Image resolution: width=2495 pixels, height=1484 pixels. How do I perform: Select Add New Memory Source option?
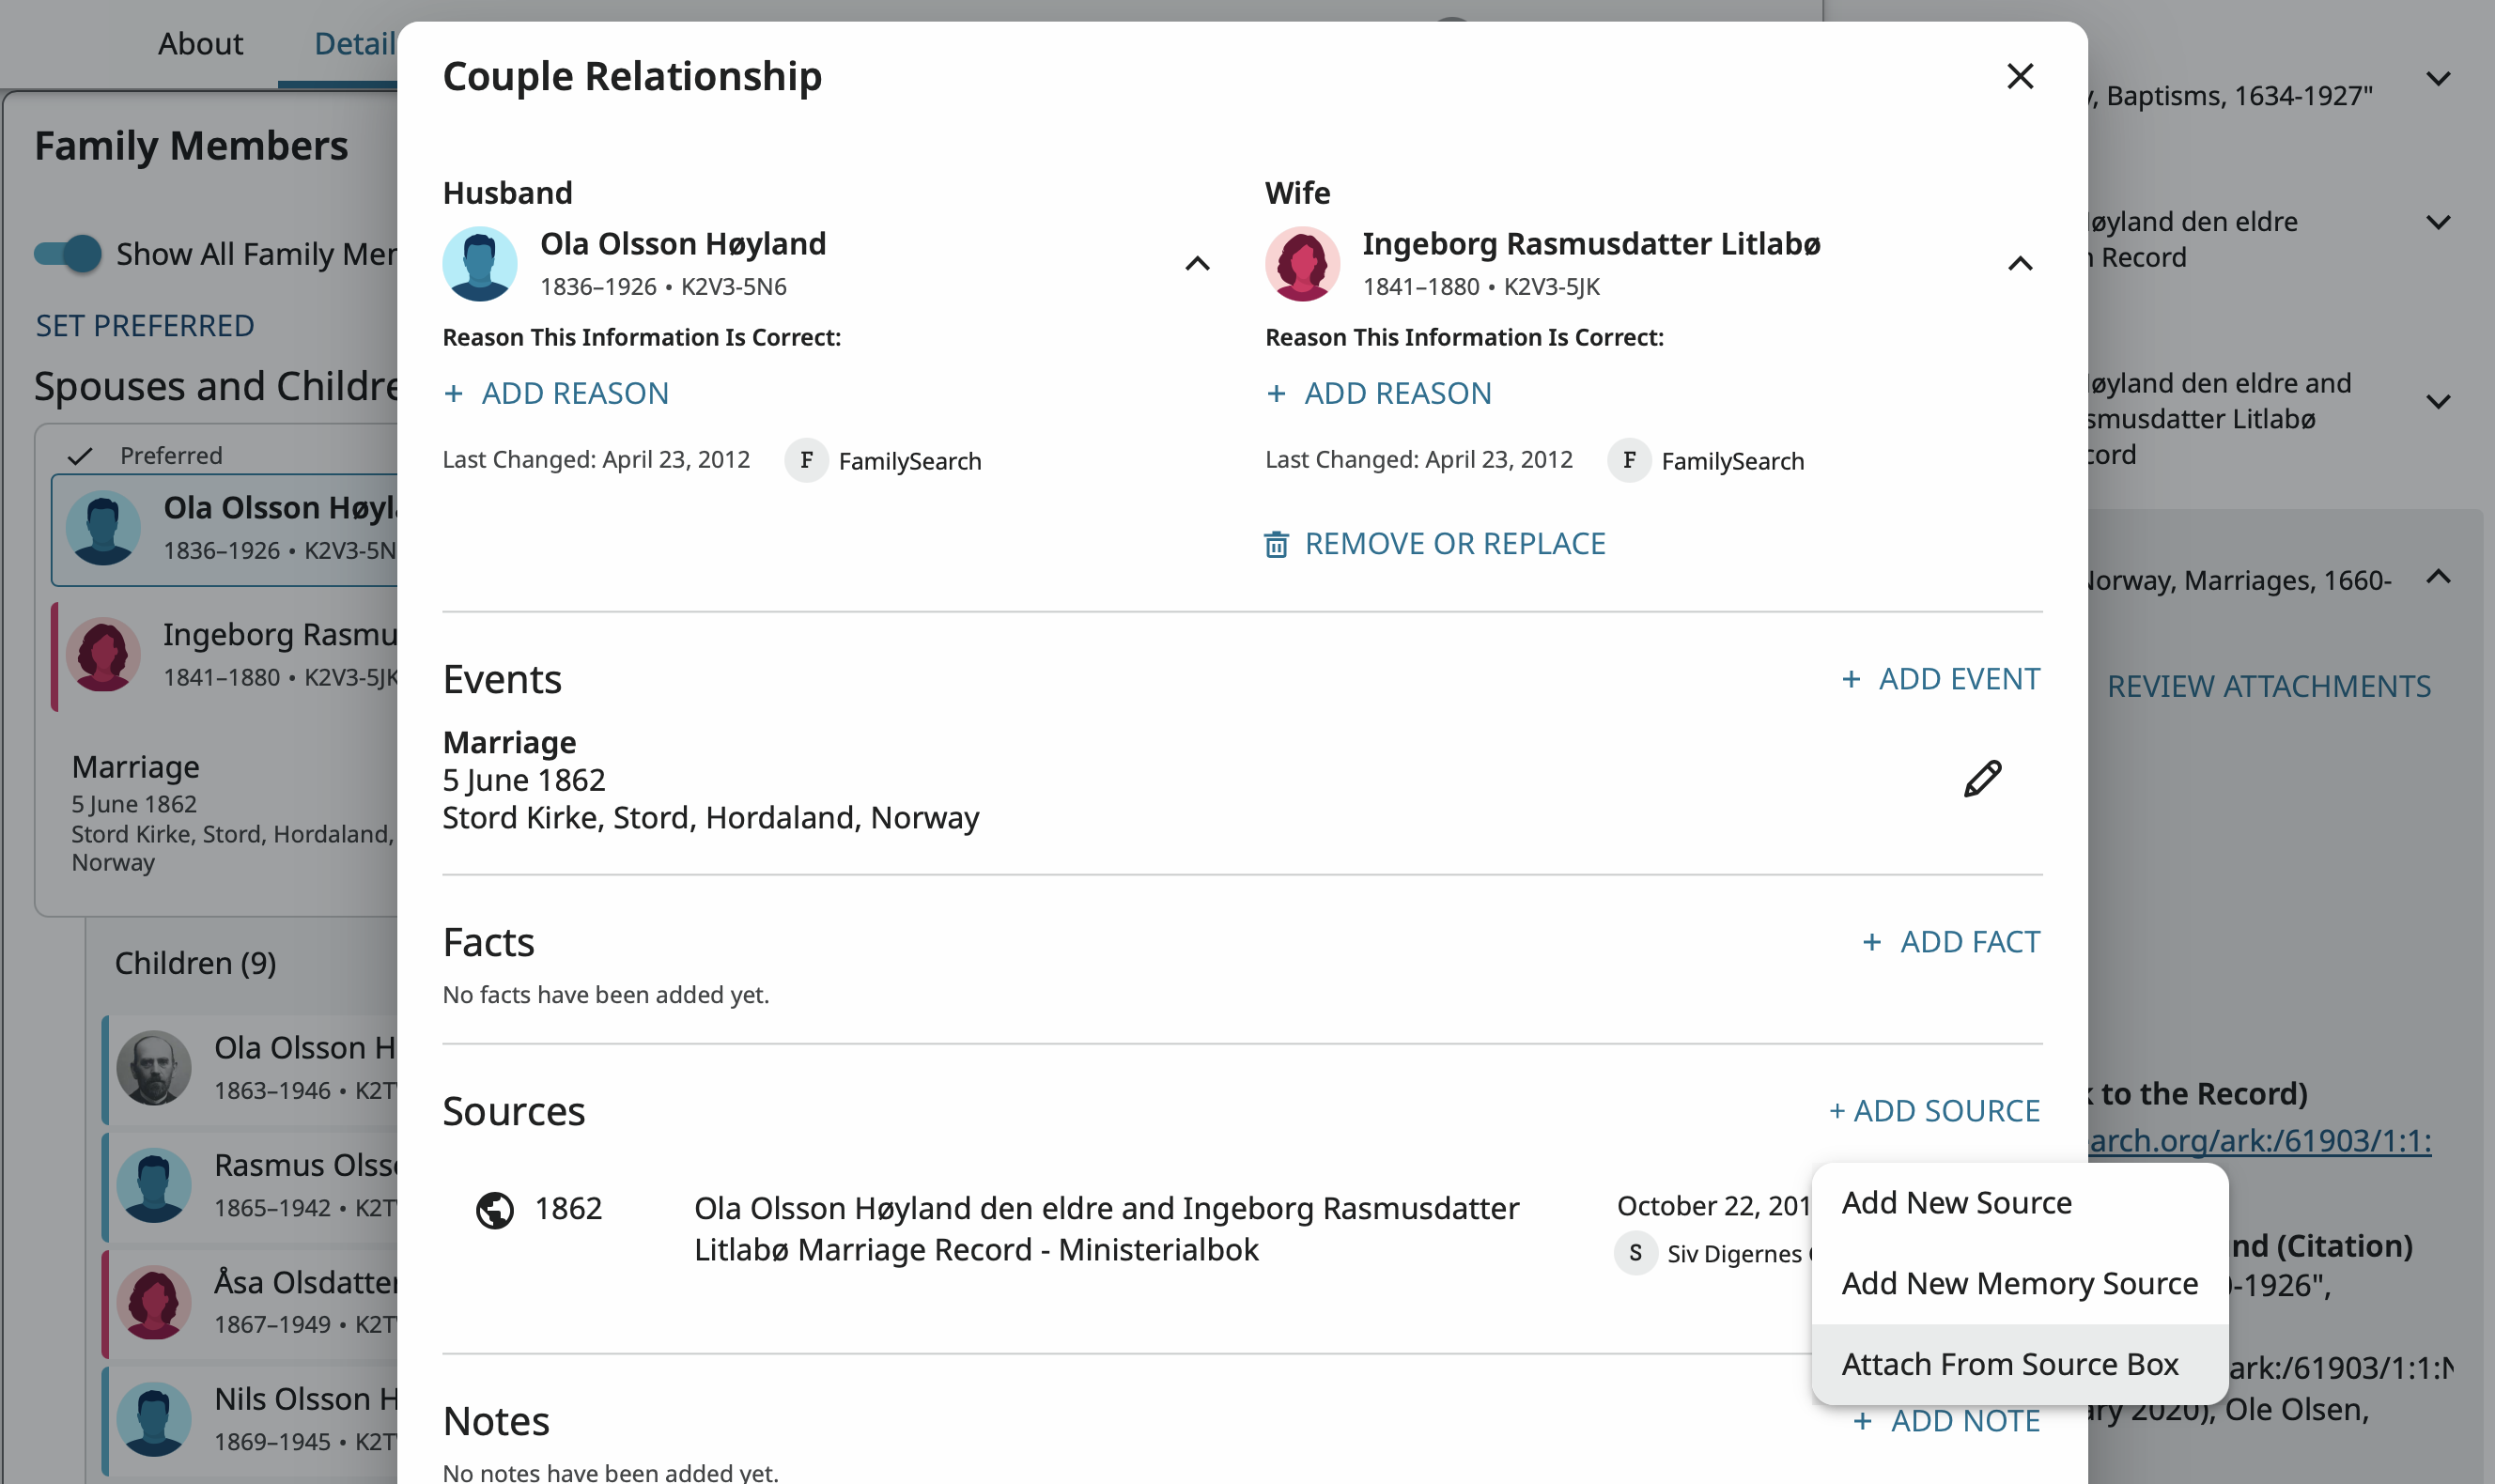2019,1284
